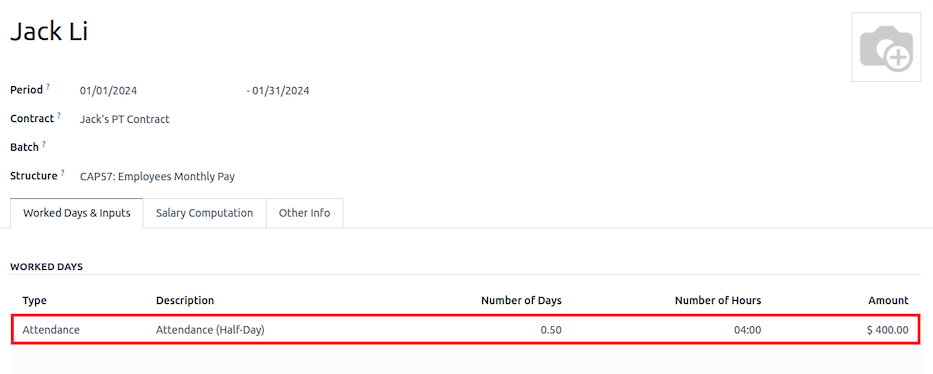The image size is (933, 374).
Task: Select the Attendance type cell
Action: pos(51,329)
